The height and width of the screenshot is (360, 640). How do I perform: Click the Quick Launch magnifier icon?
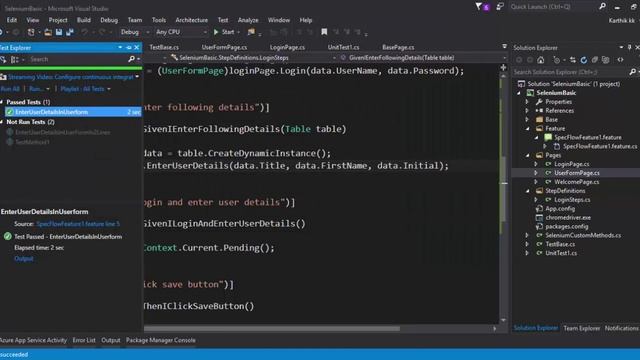point(602,7)
